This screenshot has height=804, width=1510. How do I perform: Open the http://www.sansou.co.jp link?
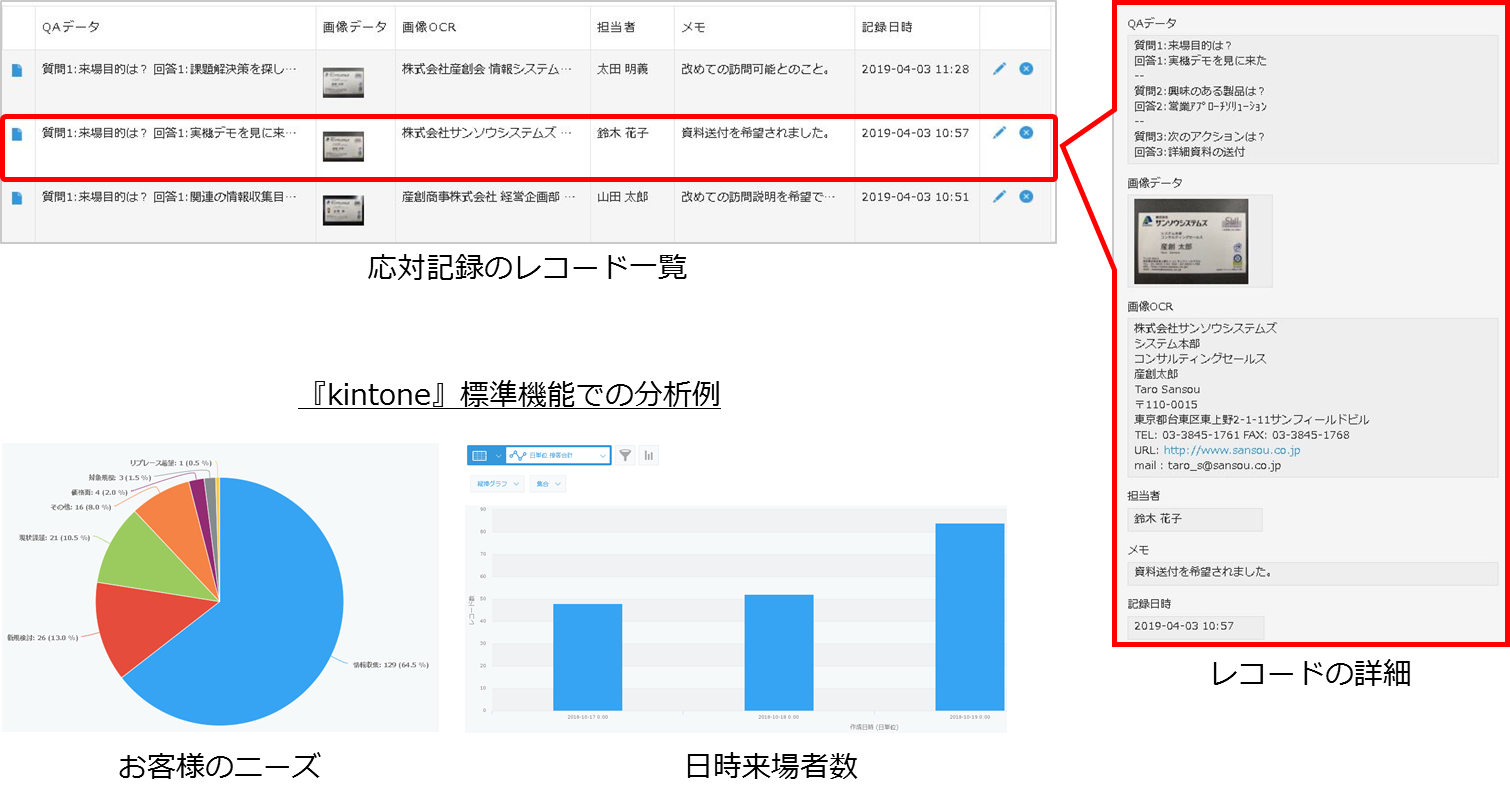pyautogui.click(x=1231, y=450)
